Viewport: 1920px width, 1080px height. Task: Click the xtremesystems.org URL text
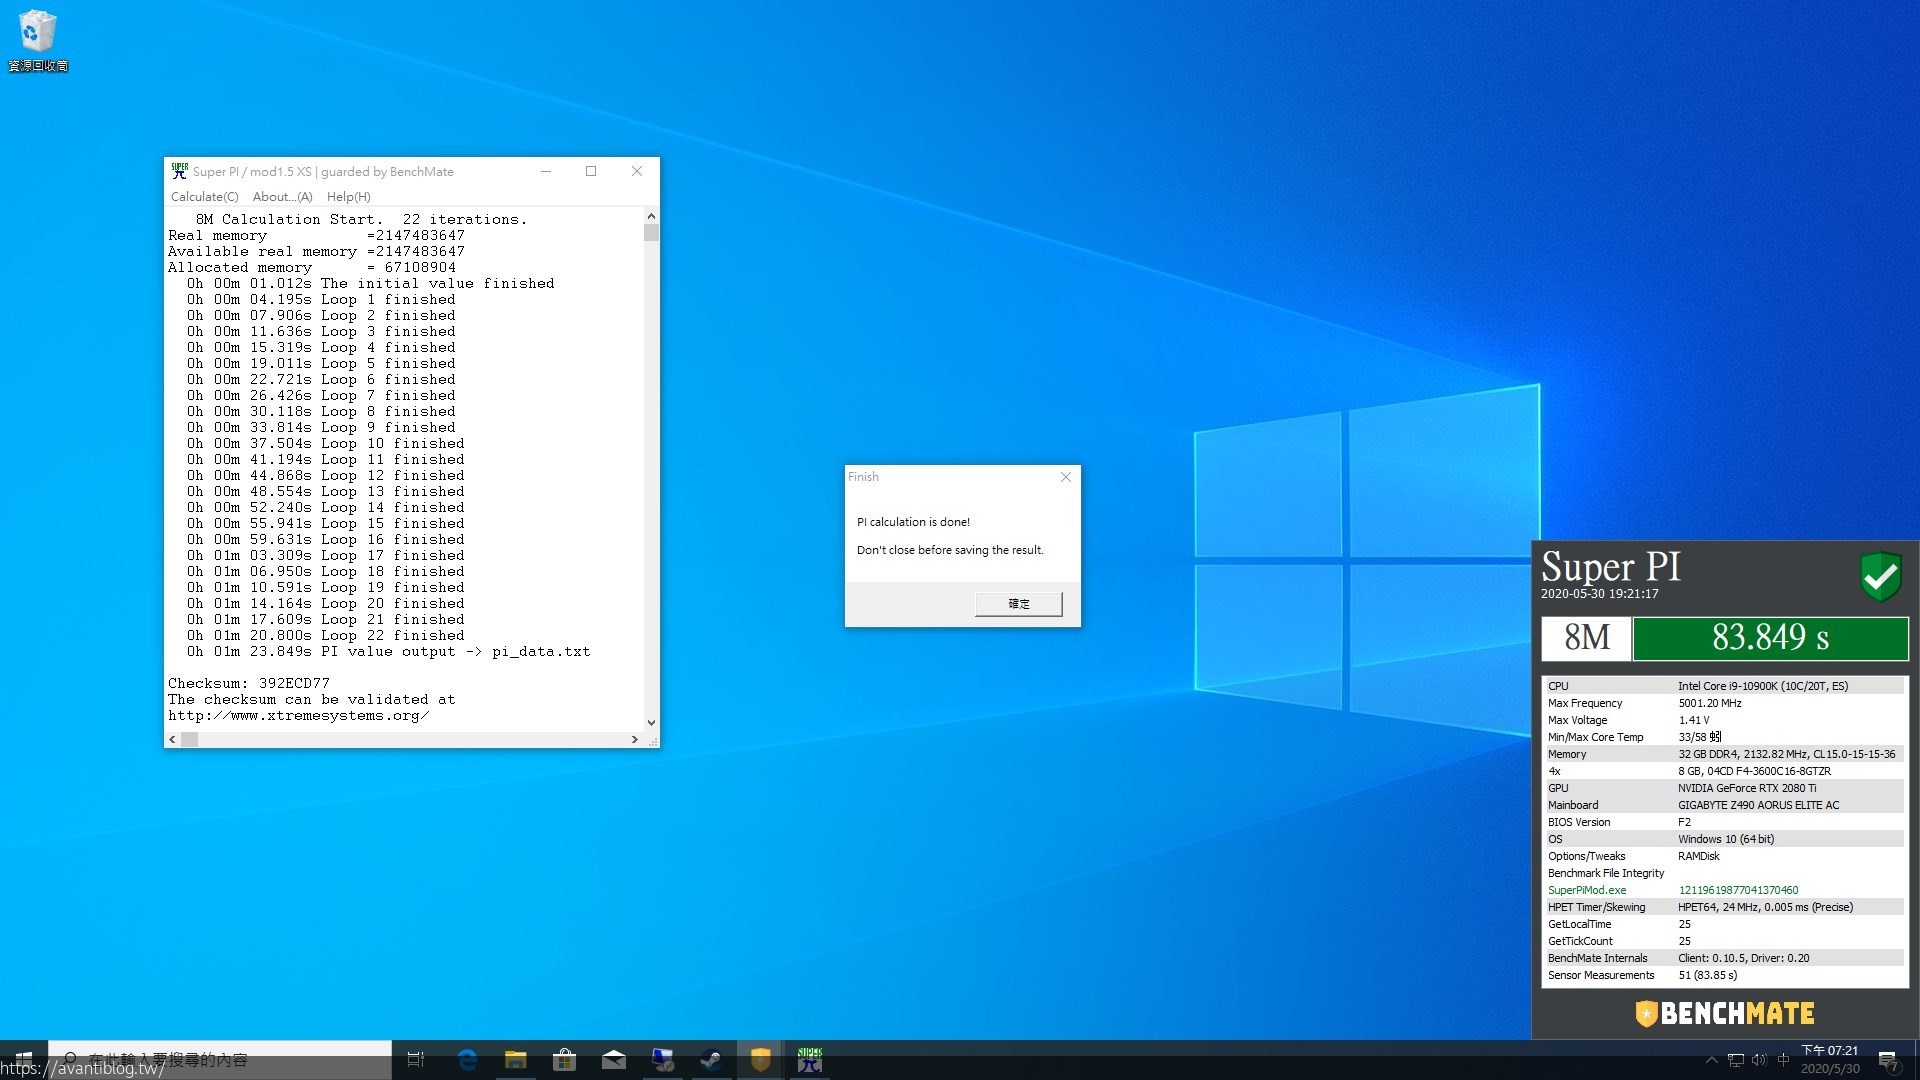pyautogui.click(x=299, y=716)
